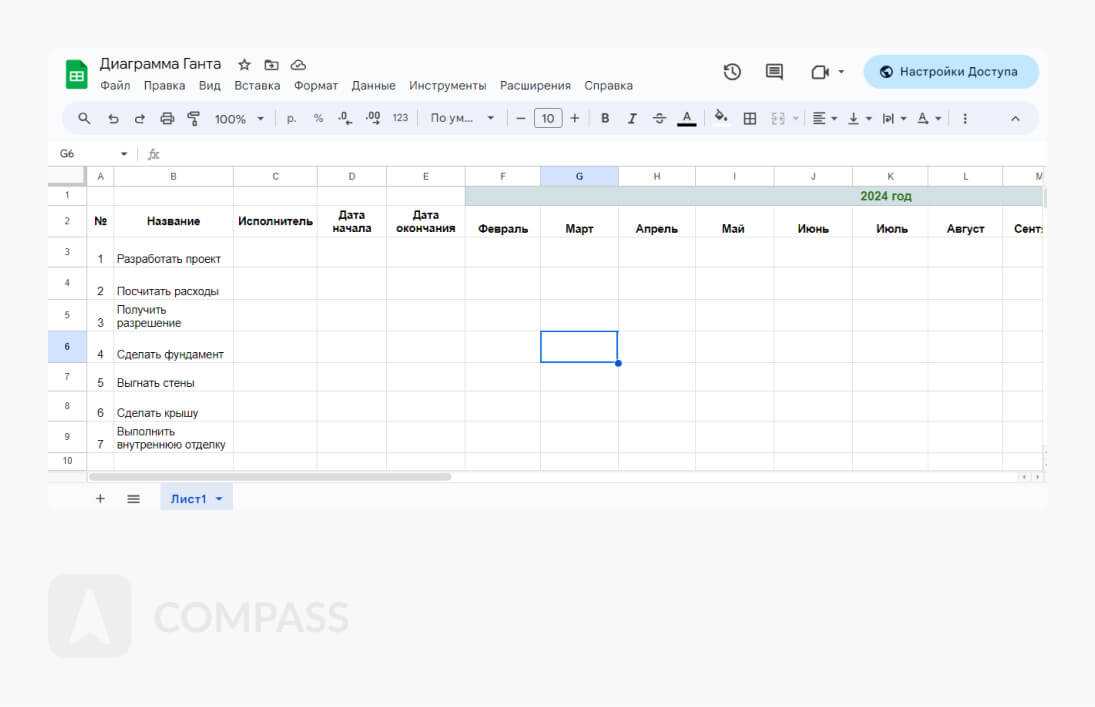
Task: Open the font dropdown 'По ум...'
Action: [x=462, y=119]
